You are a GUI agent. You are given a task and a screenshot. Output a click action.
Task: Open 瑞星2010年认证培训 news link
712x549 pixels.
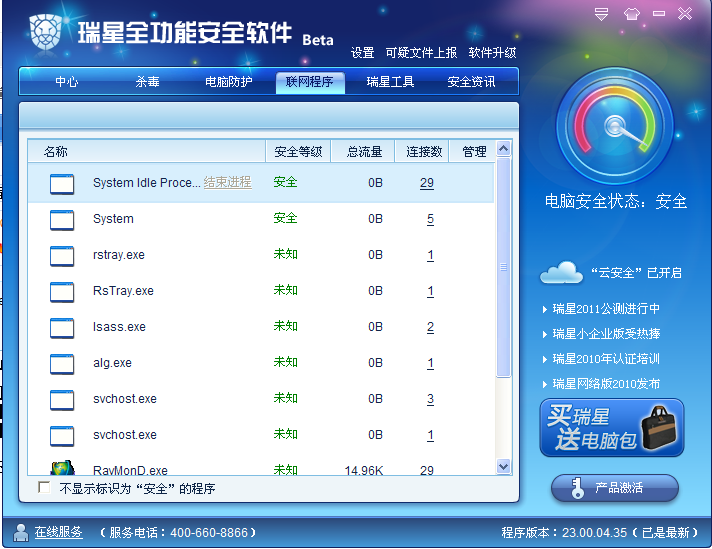606,359
